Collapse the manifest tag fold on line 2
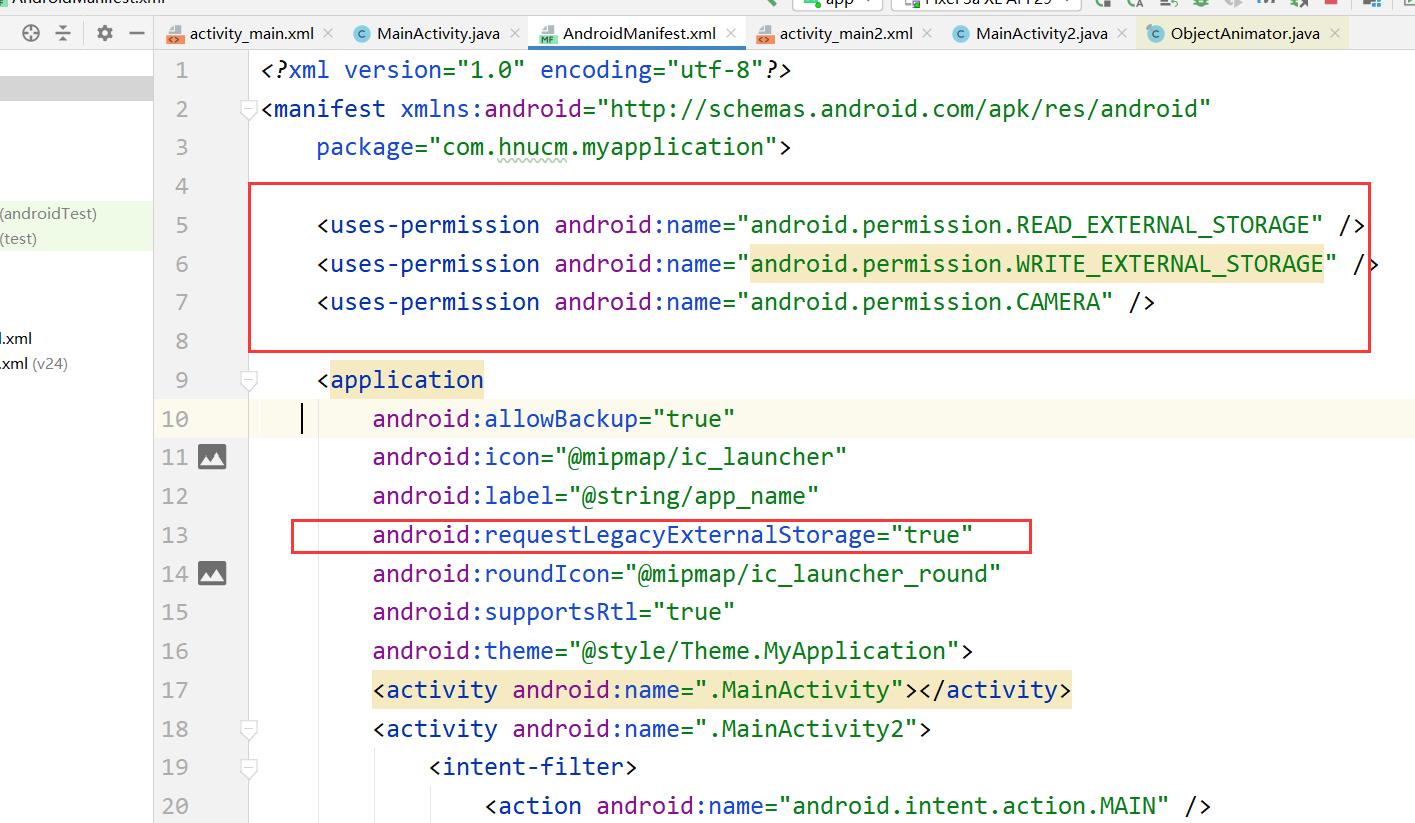1415x823 pixels. tap(249, 109)
